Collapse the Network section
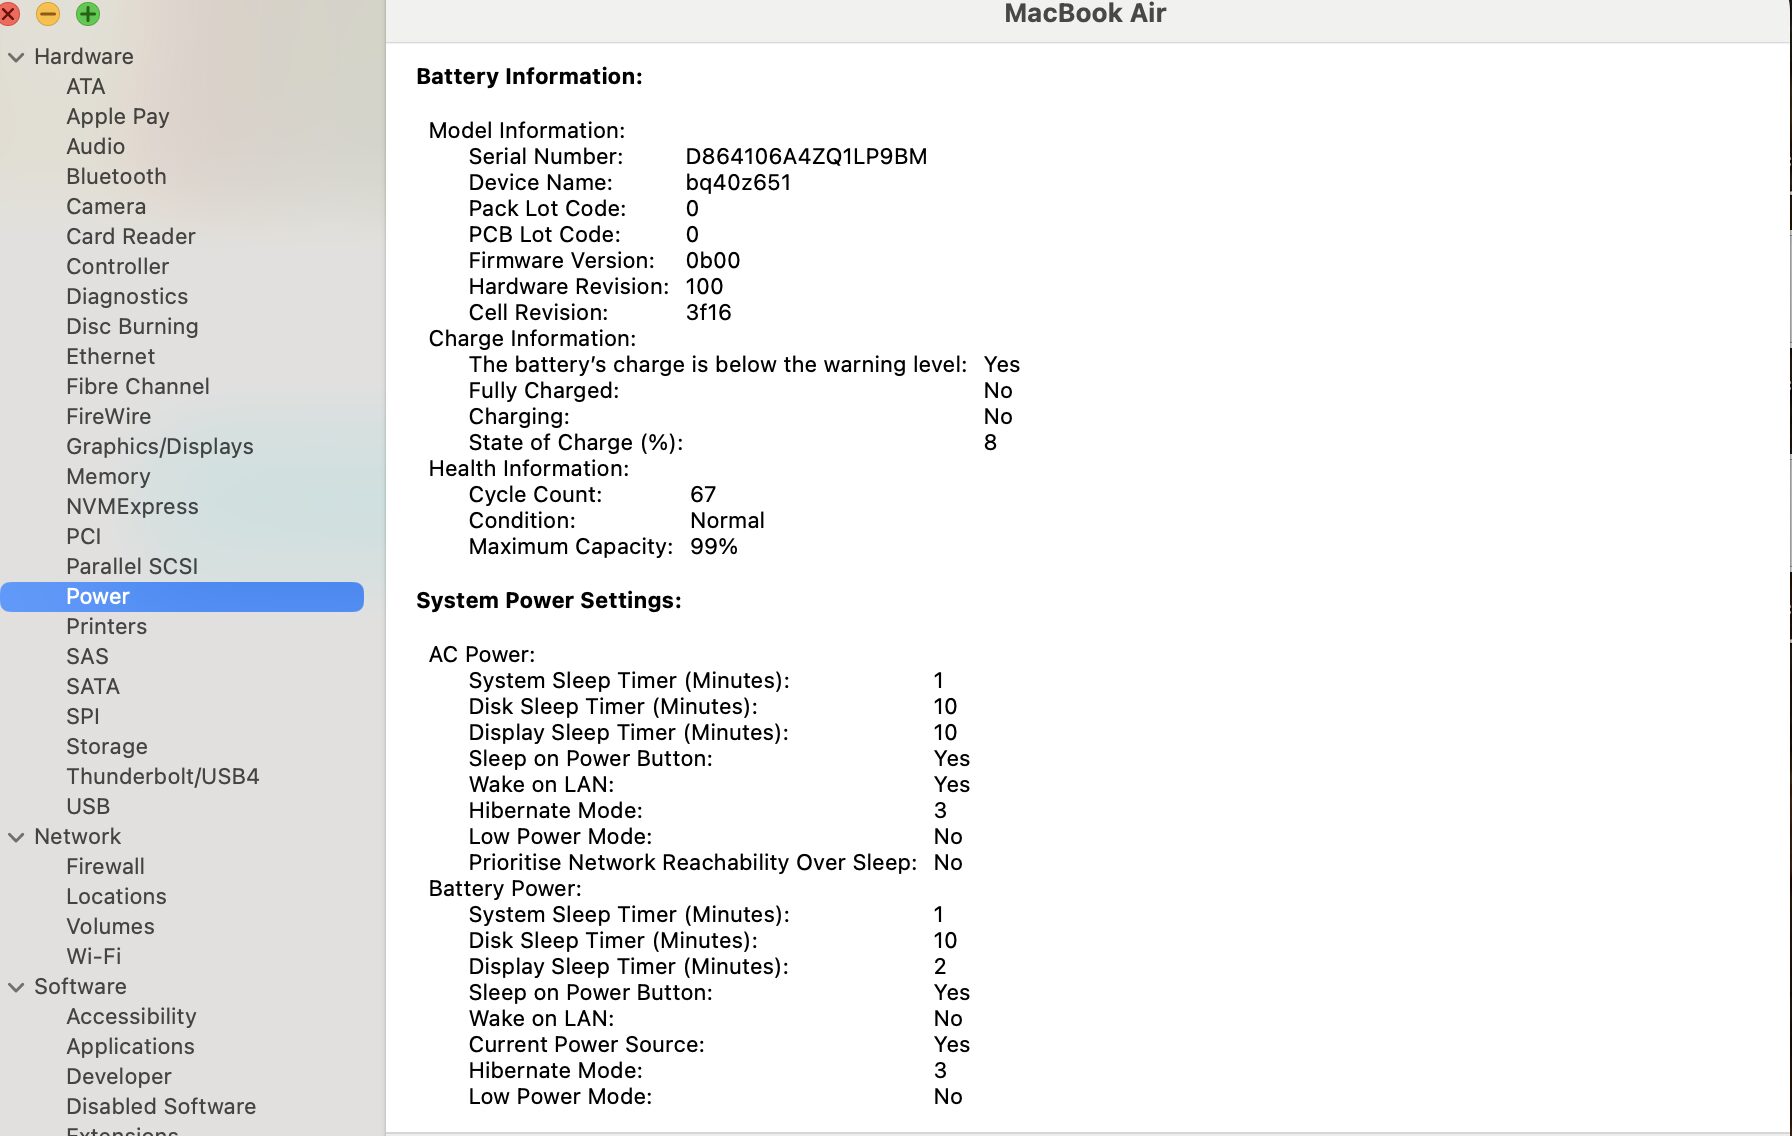Screen dimensions: 1792x1136 [x=15, y=837]
